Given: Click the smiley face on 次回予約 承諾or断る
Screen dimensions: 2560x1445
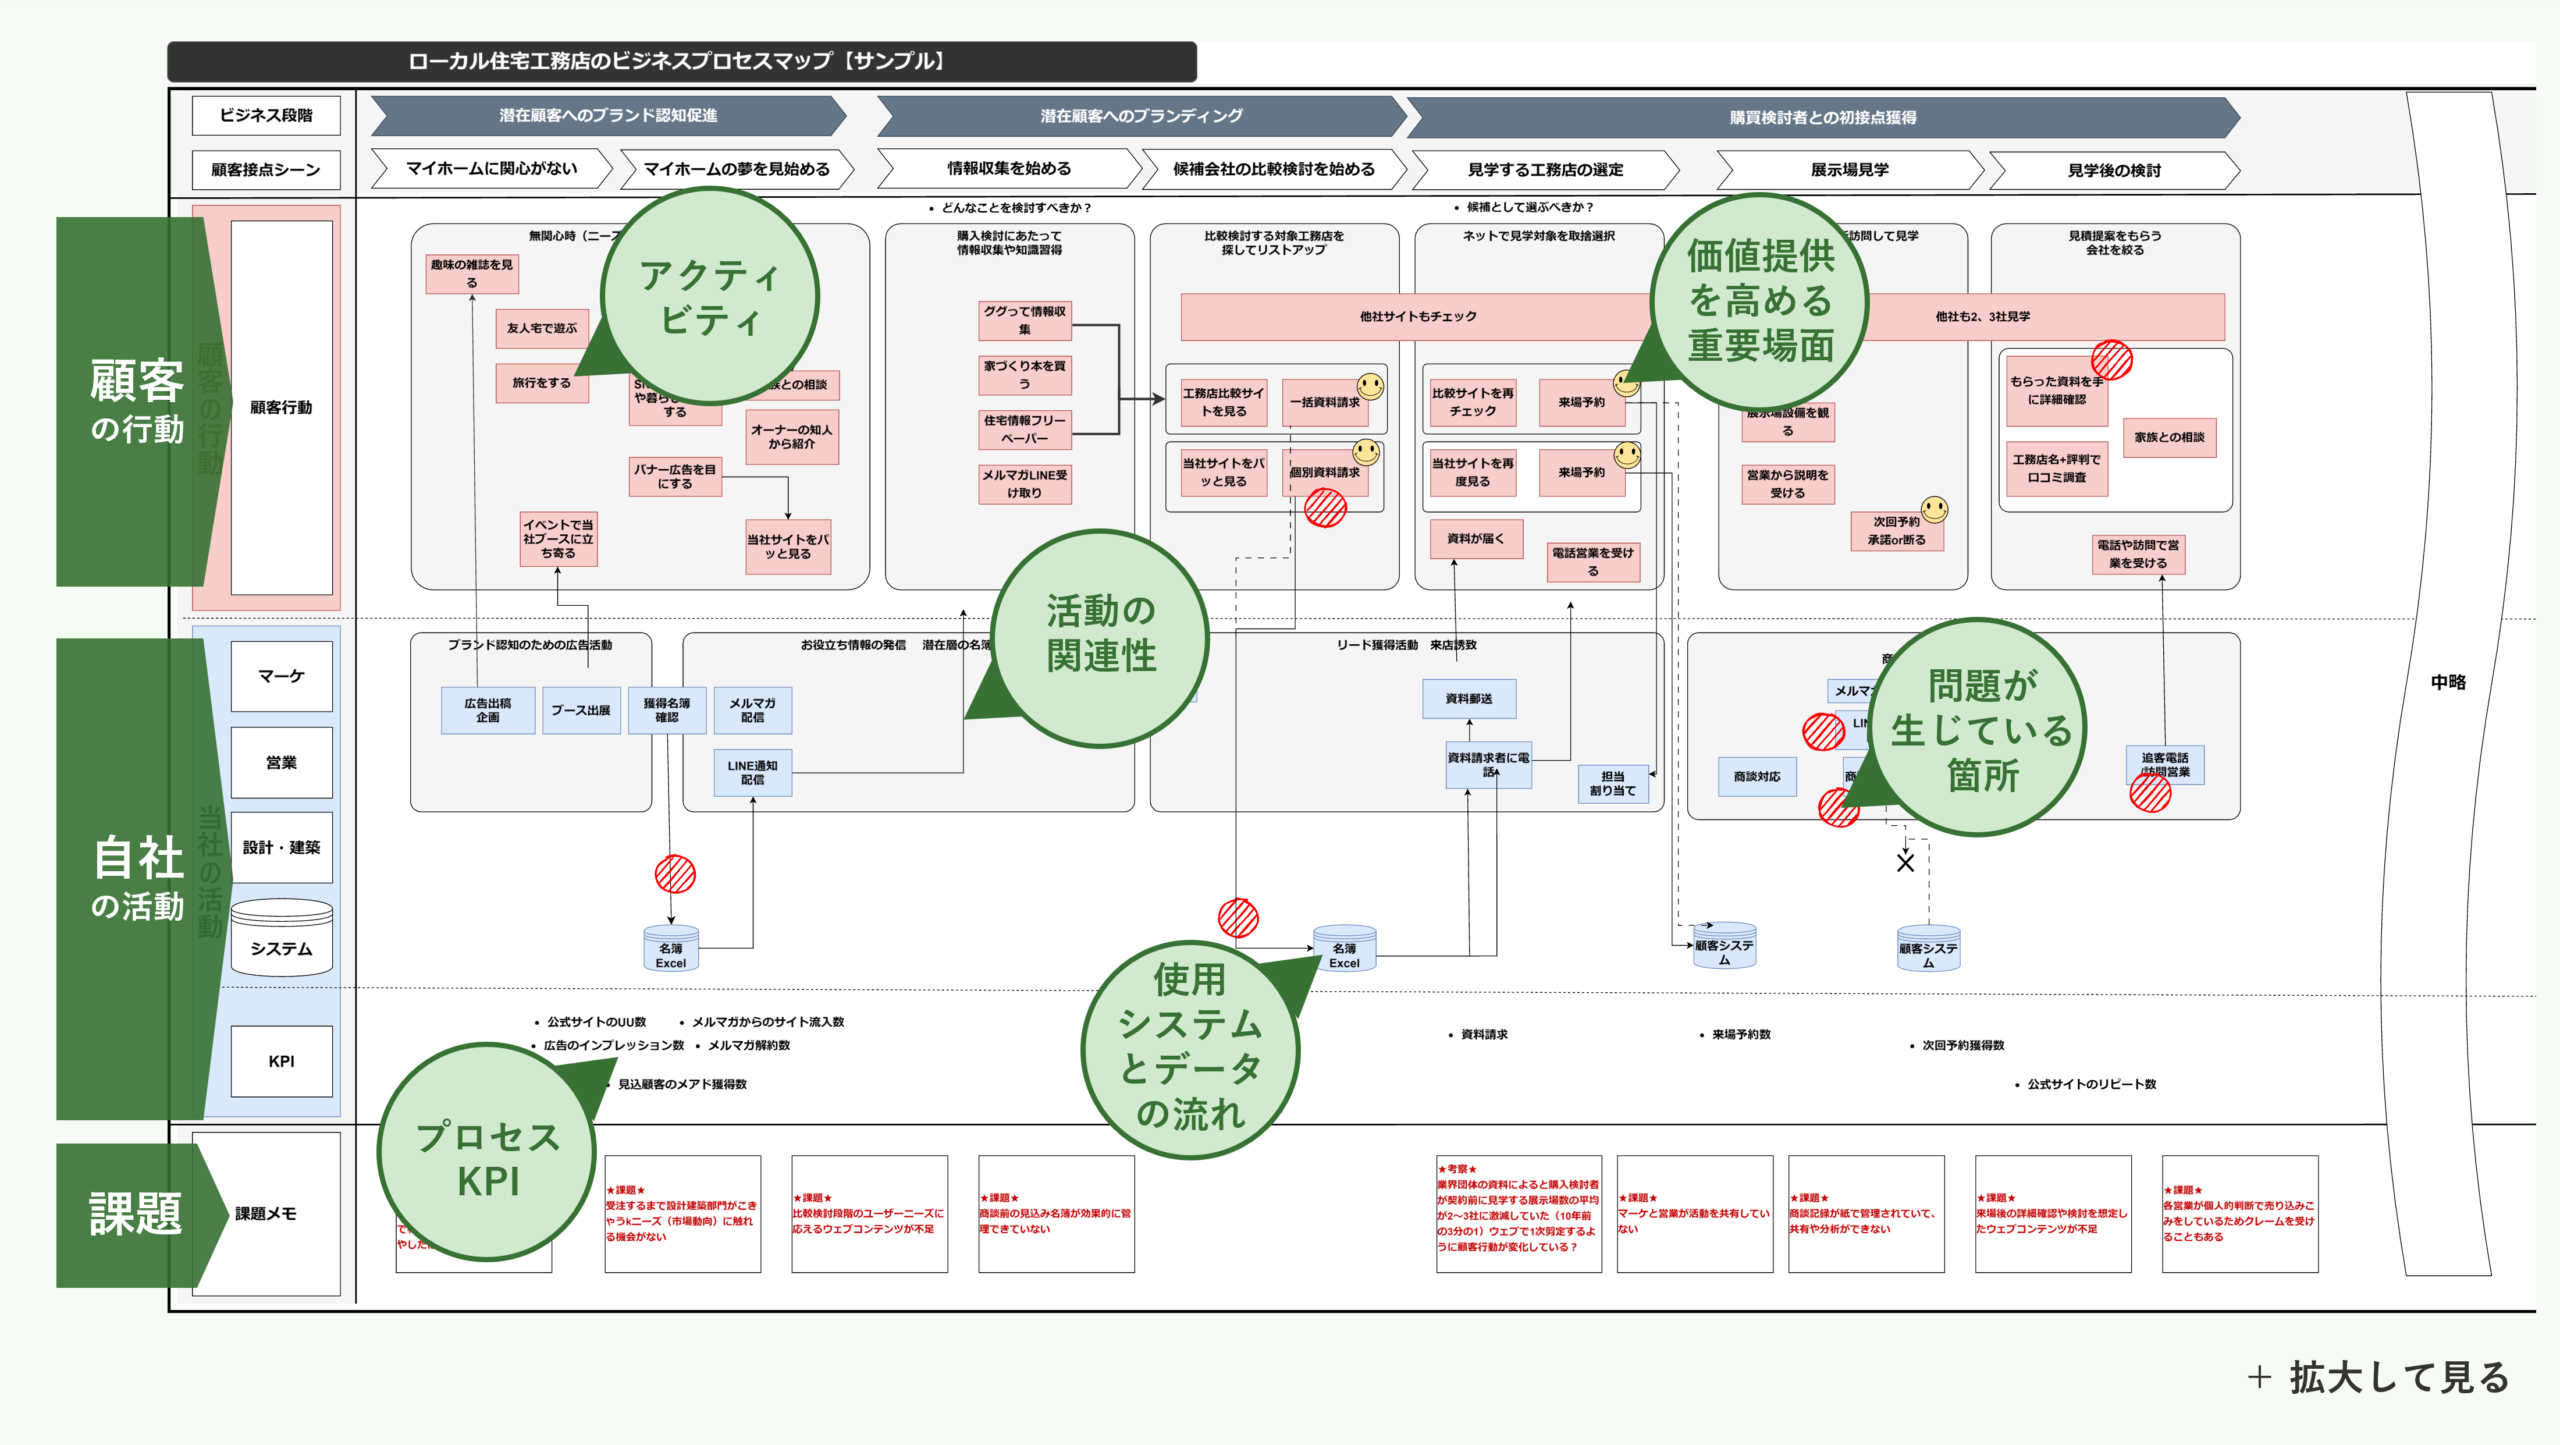Looking at the screenshot, I should (x=1935, y=509).
